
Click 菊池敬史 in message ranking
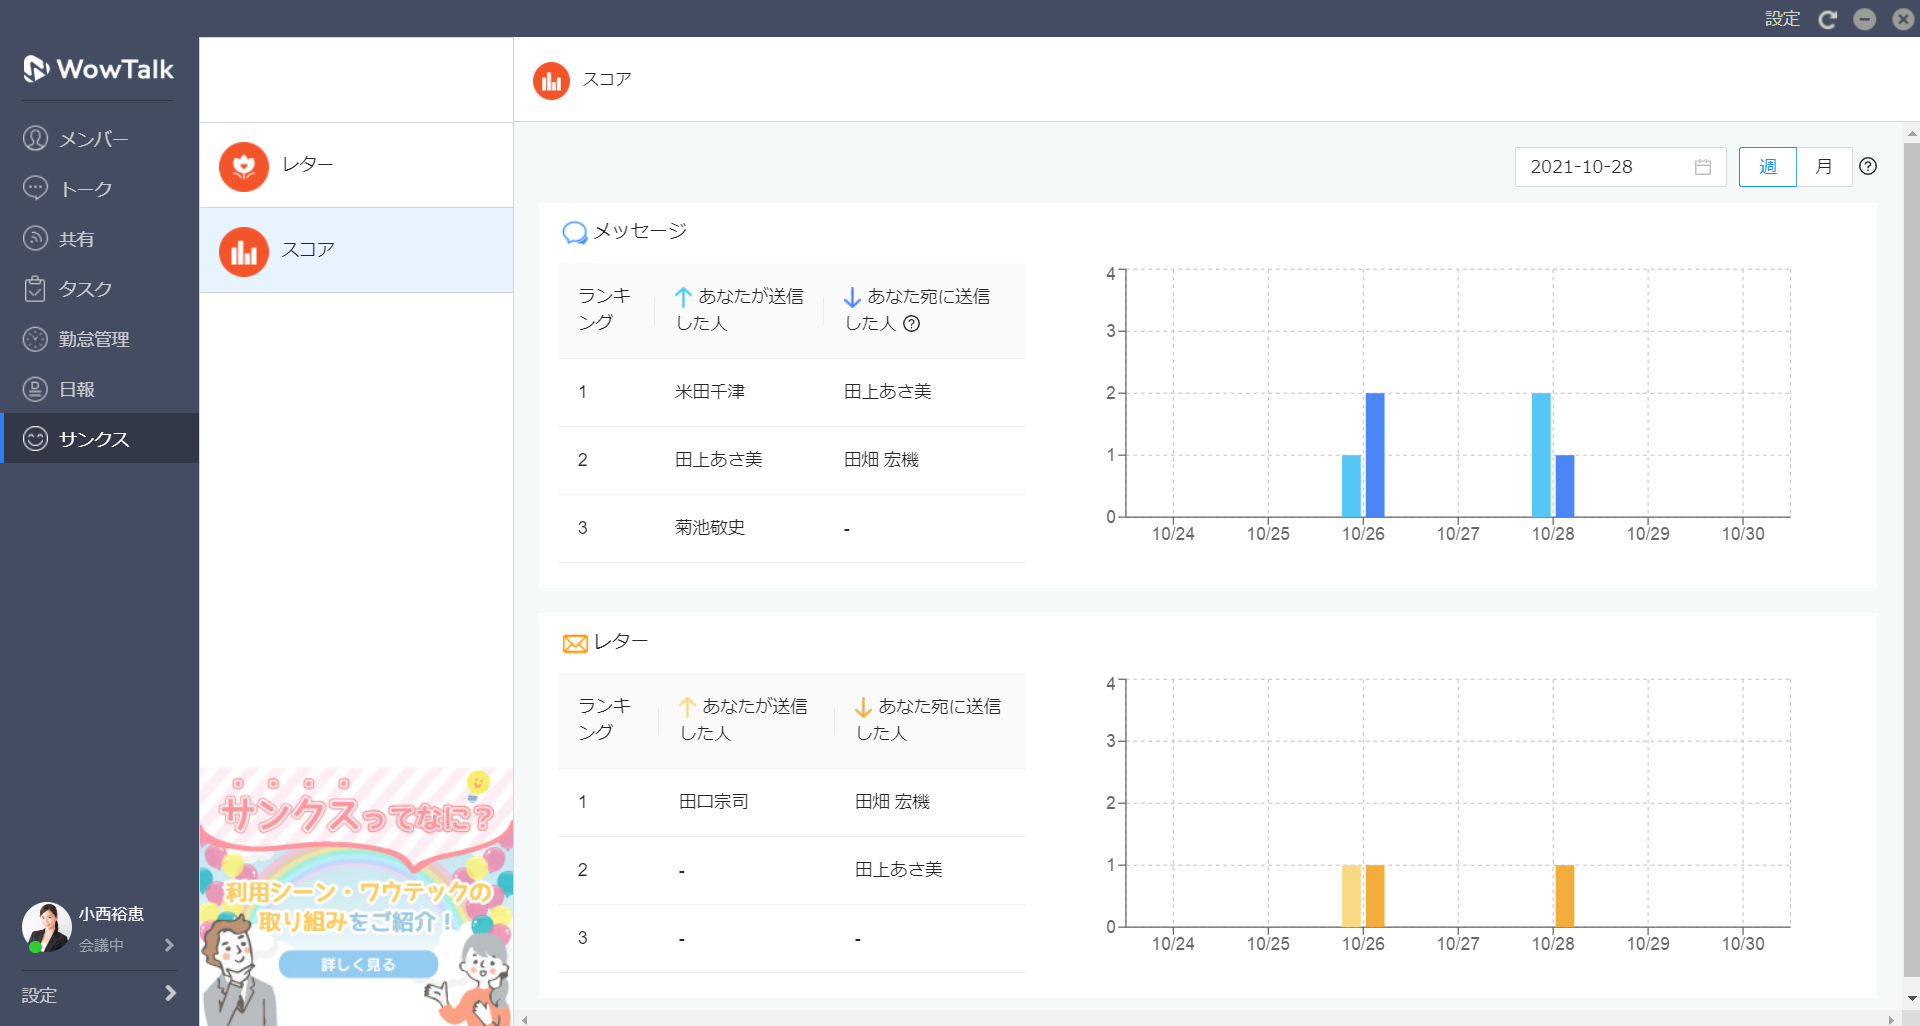710,528
